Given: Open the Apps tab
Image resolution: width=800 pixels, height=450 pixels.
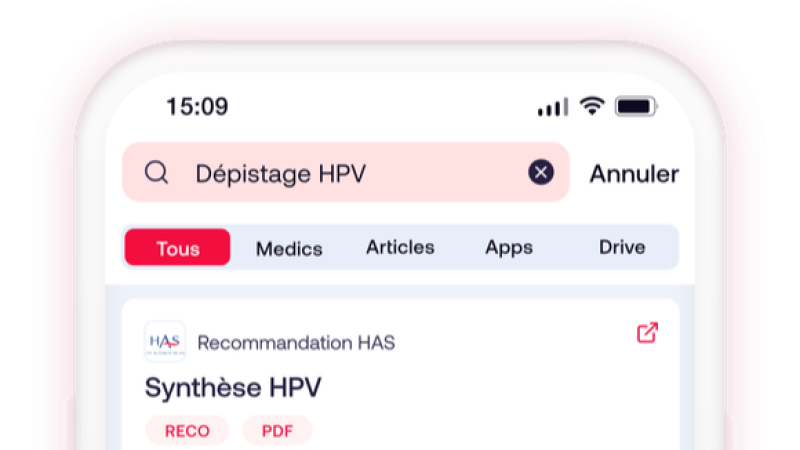Looking at the screenshot, I should click(x=509, y=247).
